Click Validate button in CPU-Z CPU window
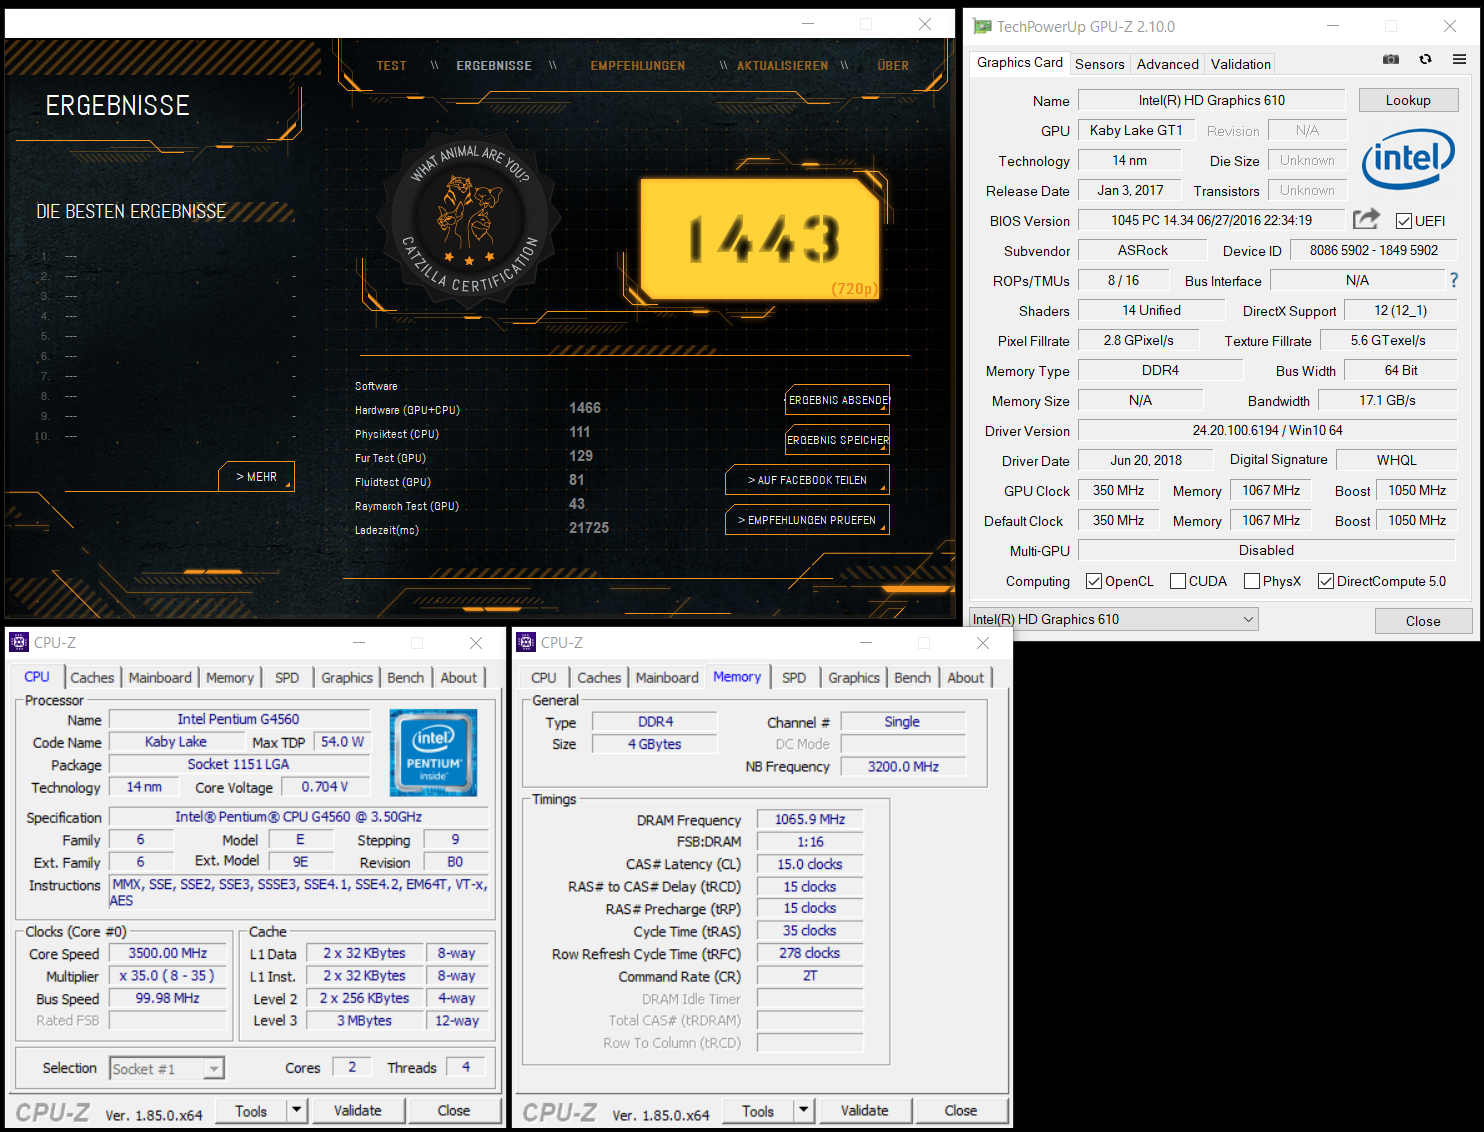This screenshot has height=1132, width=1484. (x=357, y=1110)
